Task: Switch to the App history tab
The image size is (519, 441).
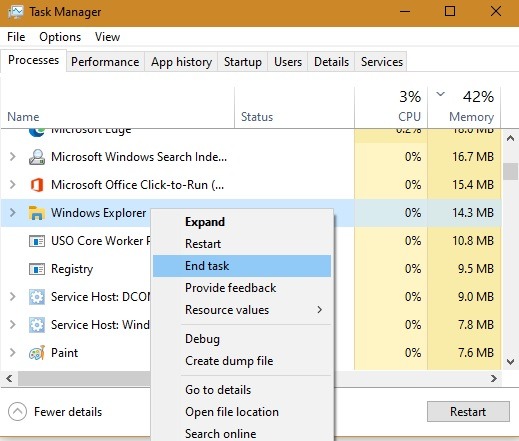Action: (x=181, y=62)
